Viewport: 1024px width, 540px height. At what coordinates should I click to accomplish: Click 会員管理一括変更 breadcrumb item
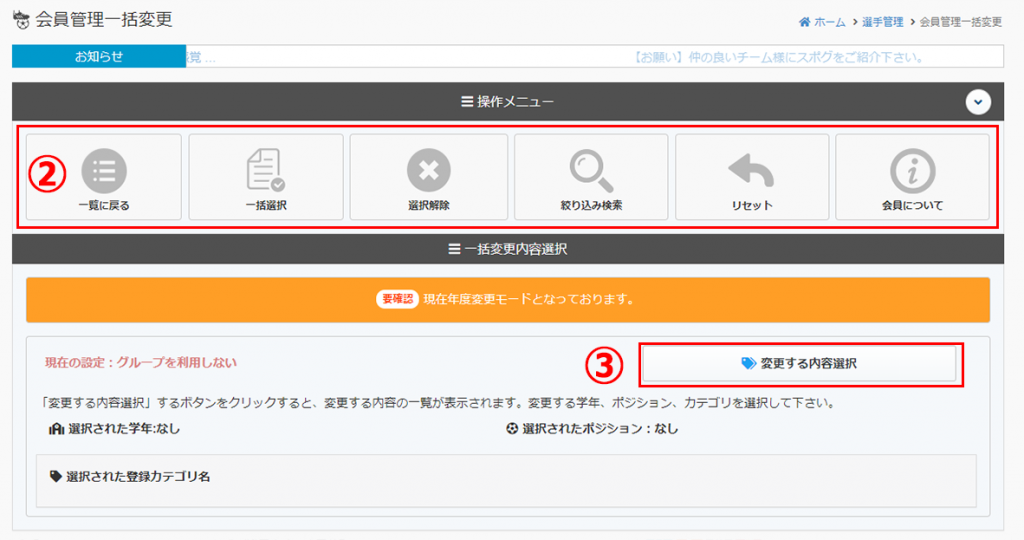click(x=960, y=22)
